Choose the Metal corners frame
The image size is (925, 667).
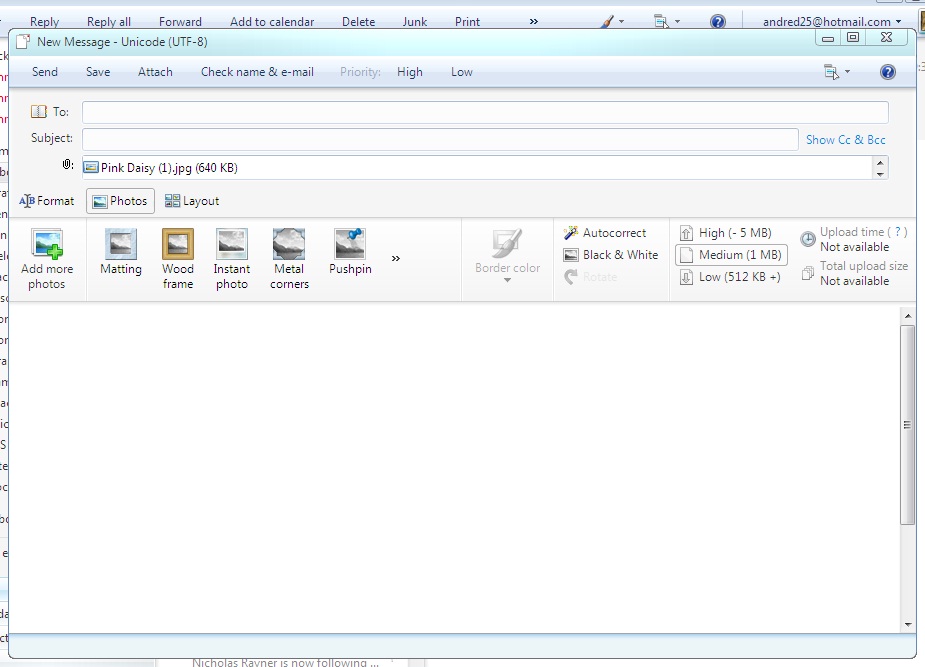click(289, 259)
